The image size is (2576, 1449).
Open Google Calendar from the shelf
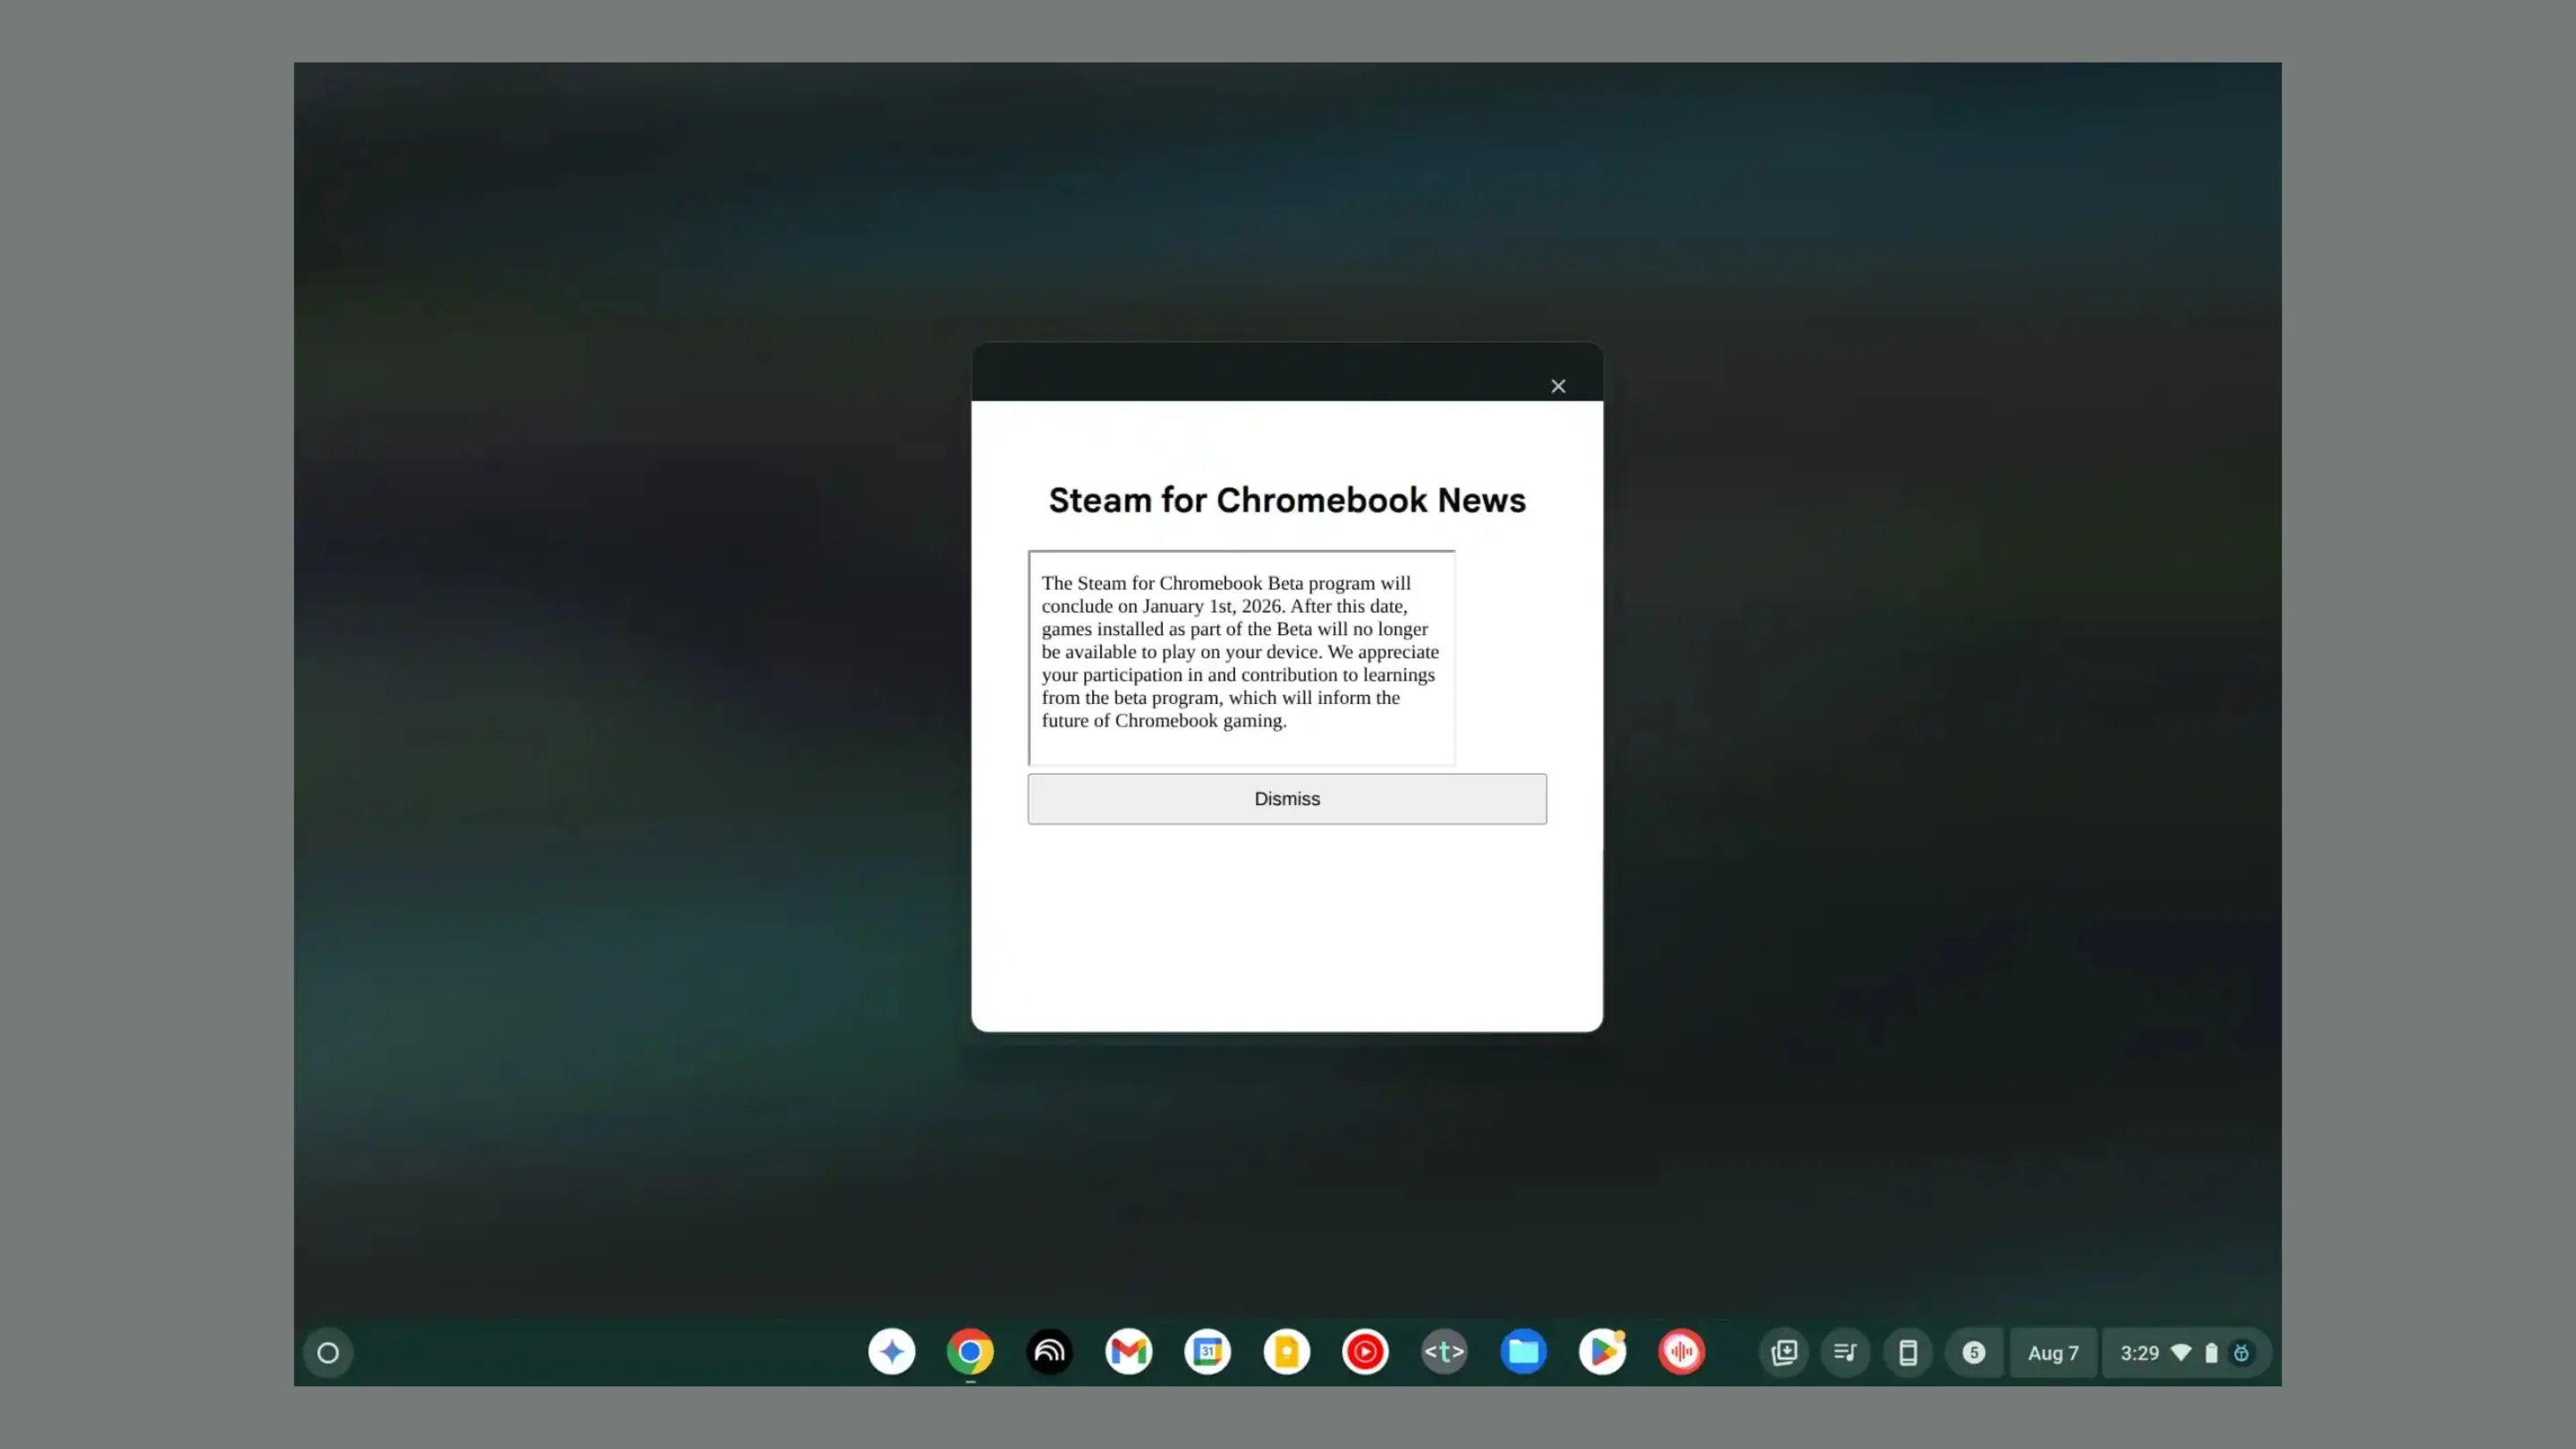(x=1207, y=1352)
